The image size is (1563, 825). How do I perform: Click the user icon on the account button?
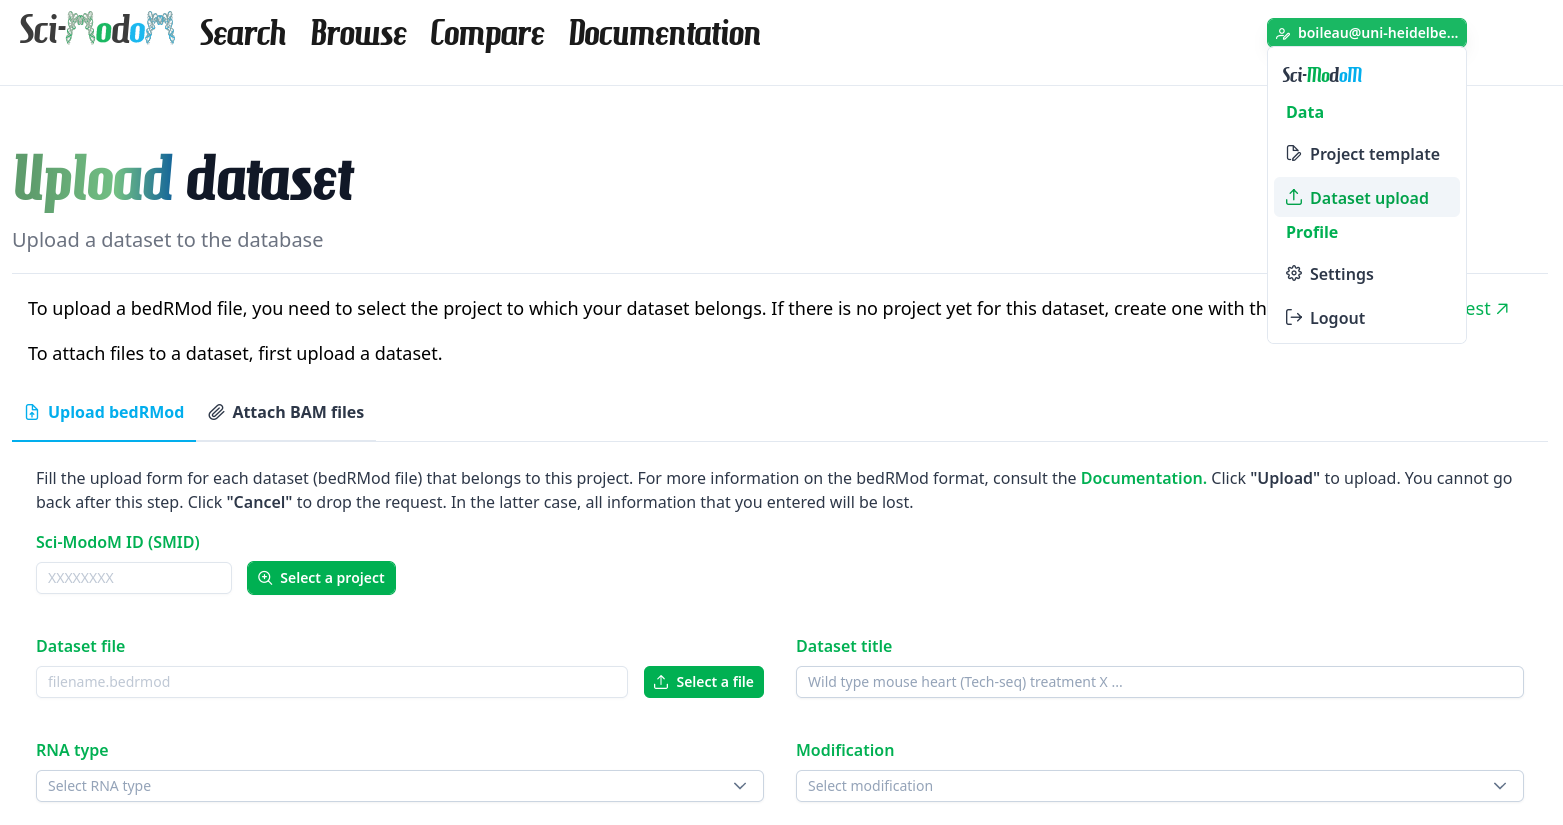pos(1283,33)
